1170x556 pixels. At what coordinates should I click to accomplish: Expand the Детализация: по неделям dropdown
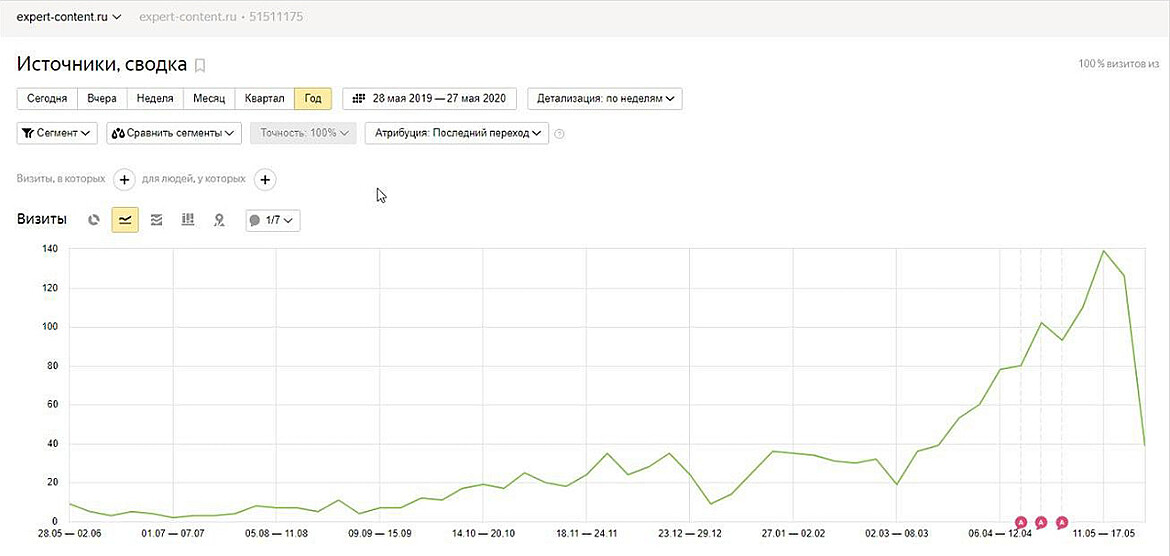pyautogui.click(x=604, y=99)
